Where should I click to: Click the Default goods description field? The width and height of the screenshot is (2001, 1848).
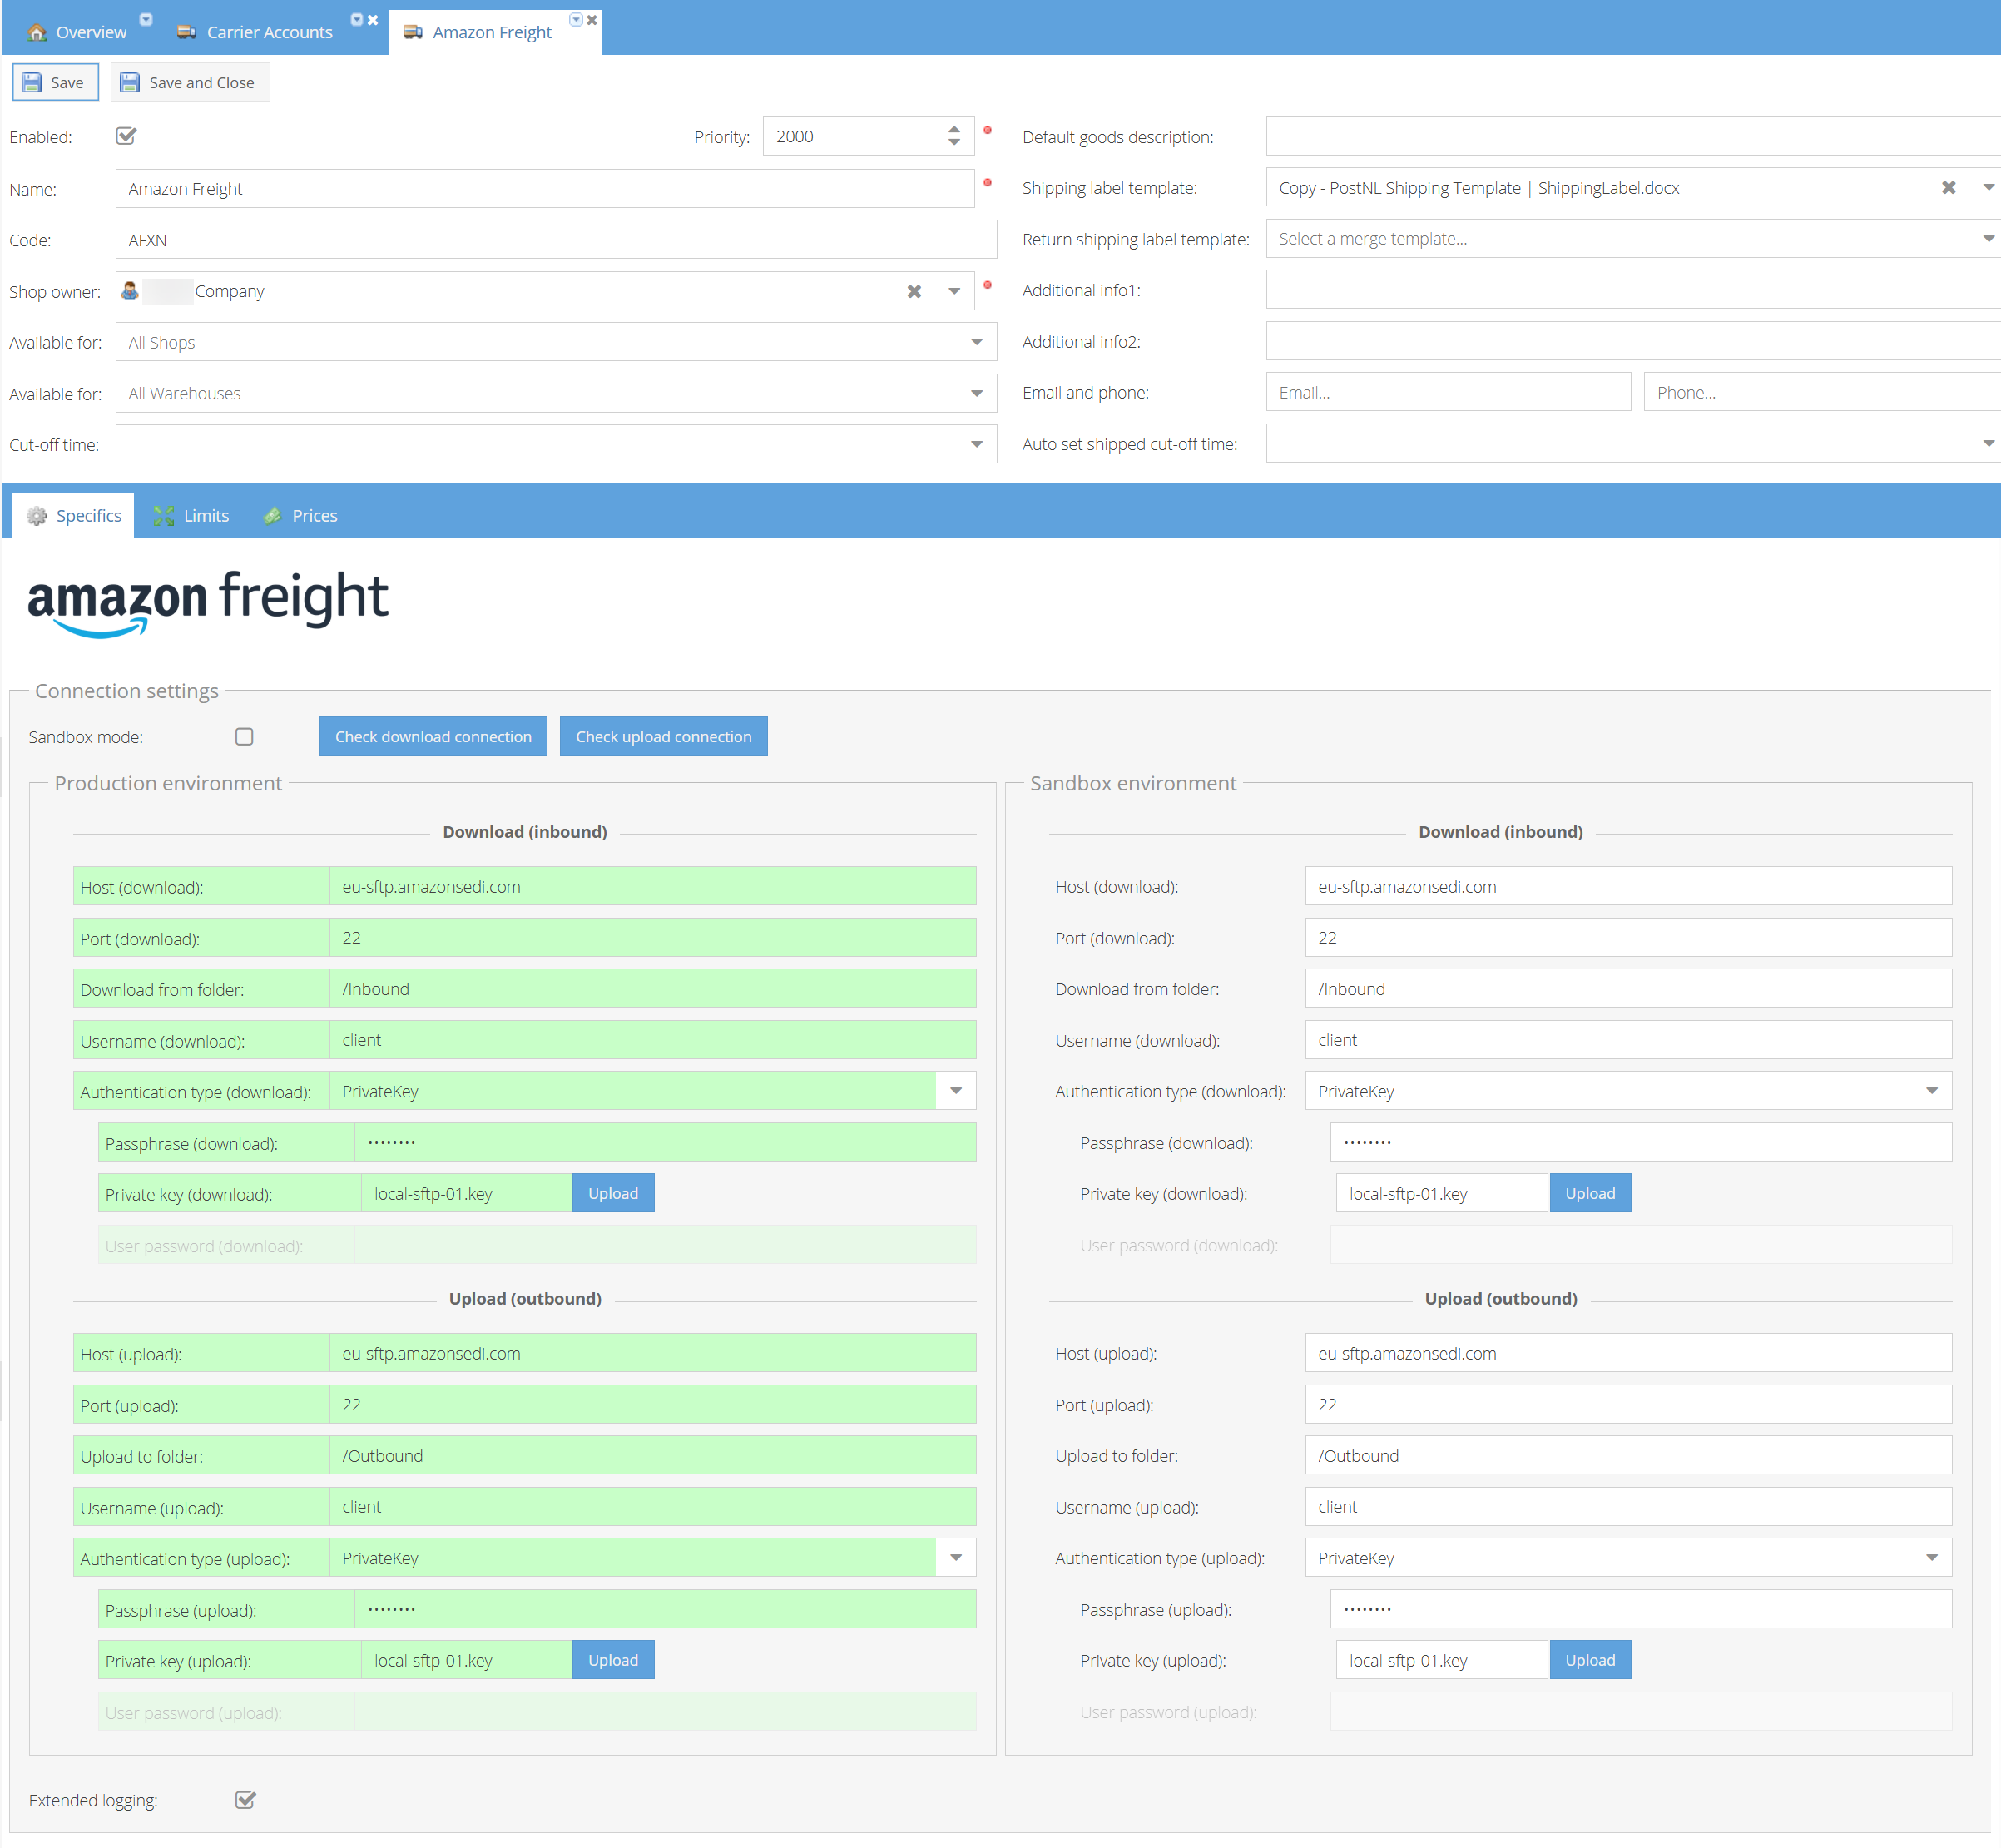coord(1630,137)
